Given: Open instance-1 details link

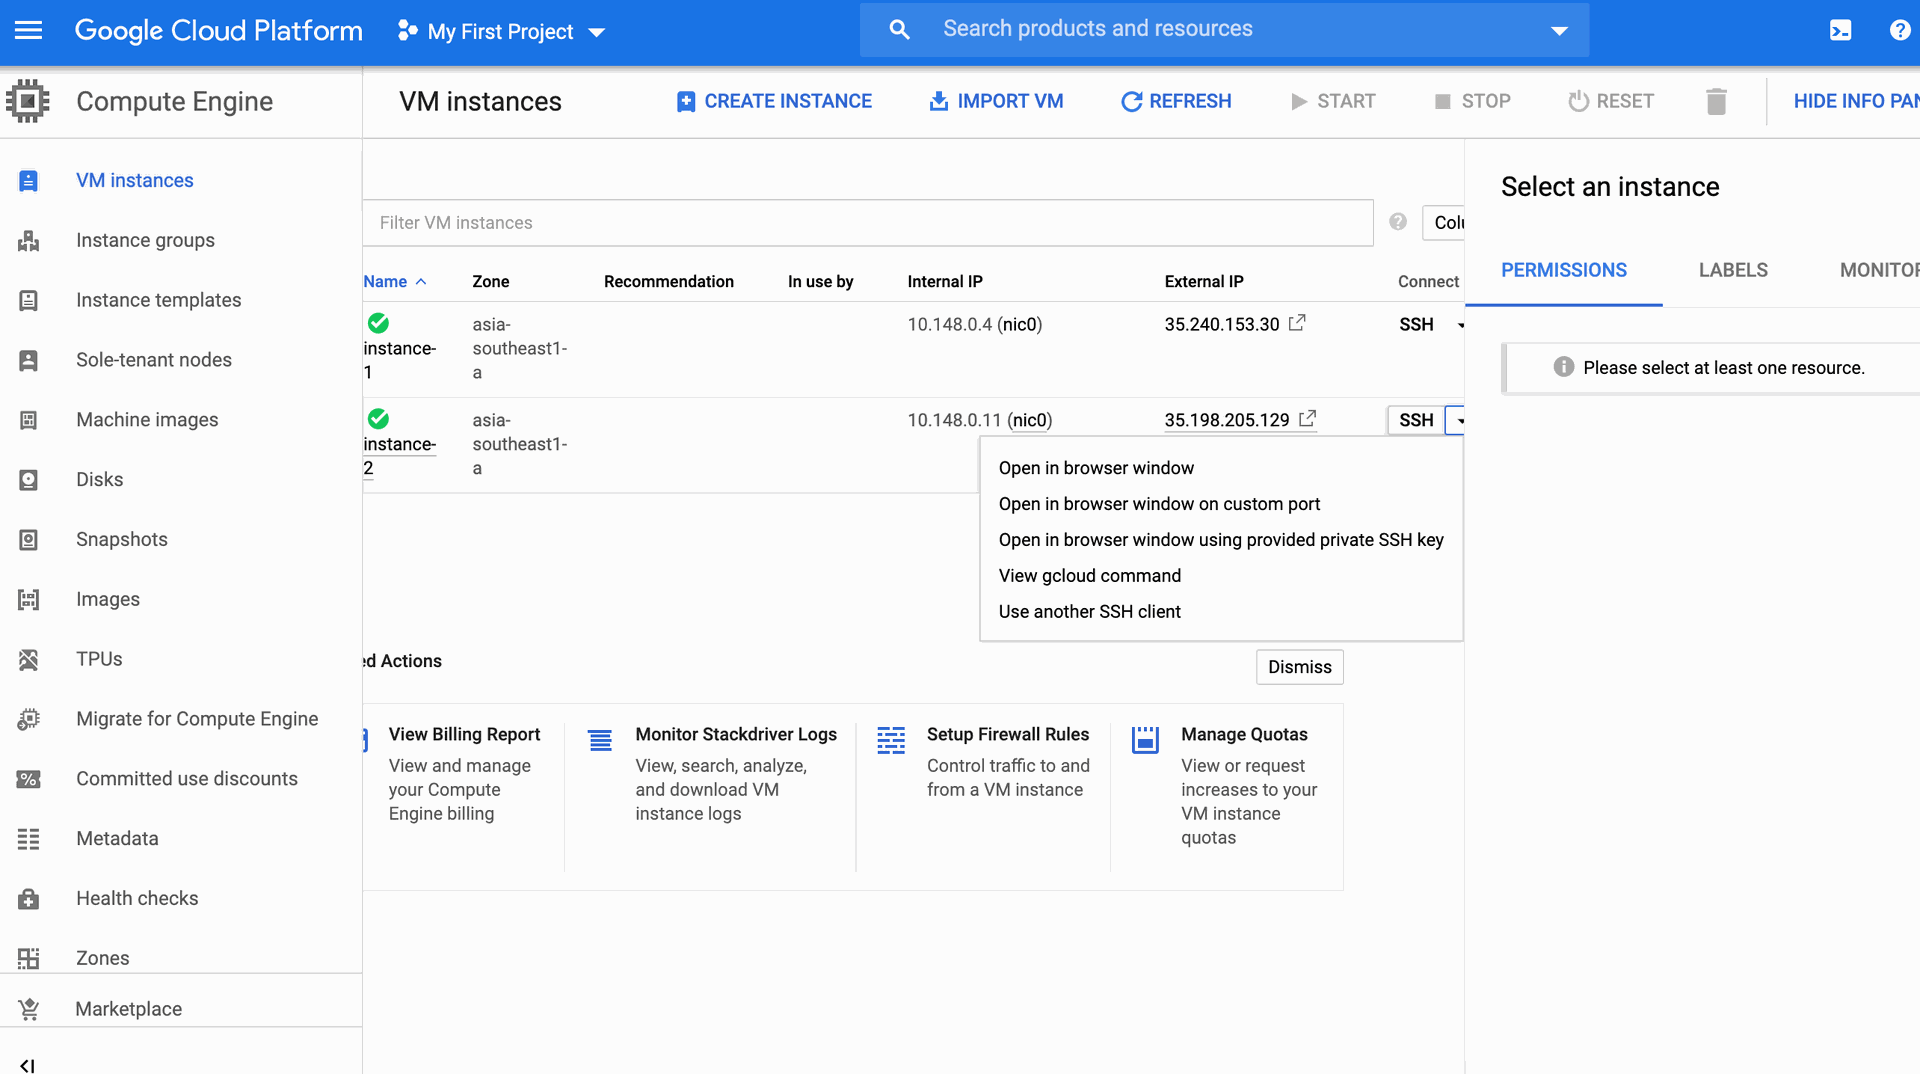Looking at the screenshot, I should tap(399, 360).
